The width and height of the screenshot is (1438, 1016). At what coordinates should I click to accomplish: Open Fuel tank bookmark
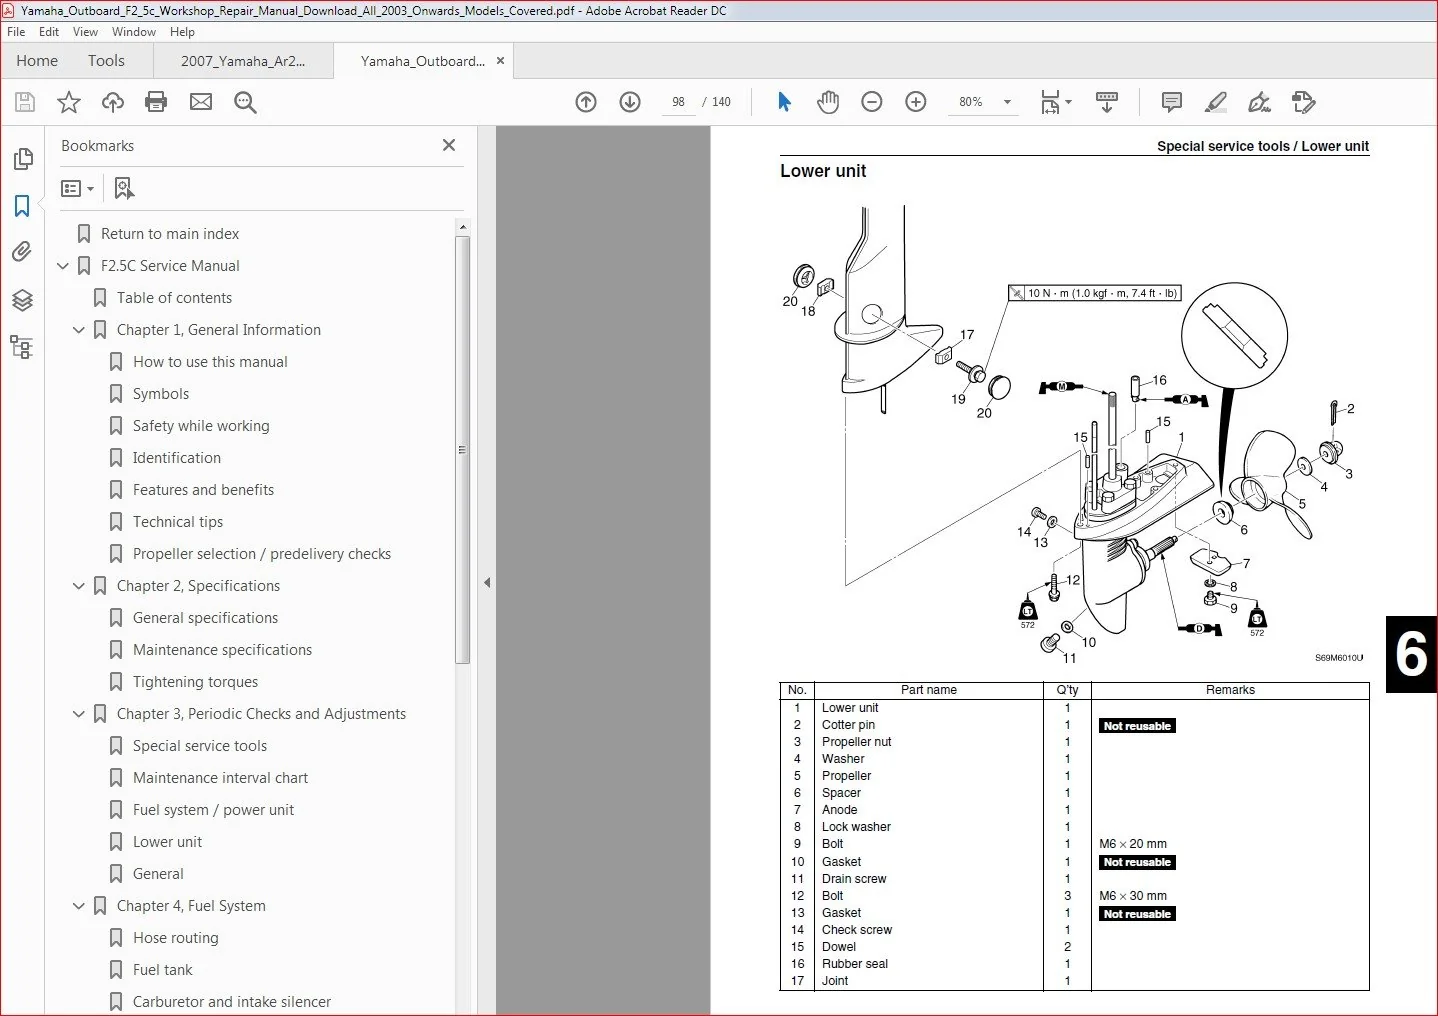[163, 970]
